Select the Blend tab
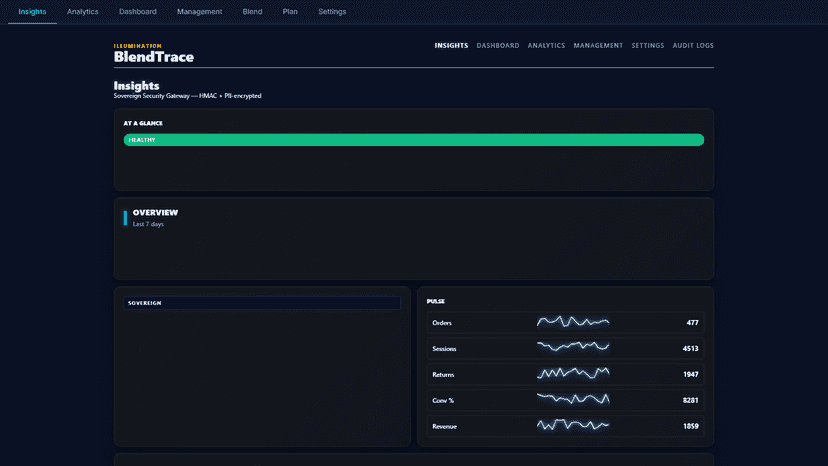 [x=252, y=12]
